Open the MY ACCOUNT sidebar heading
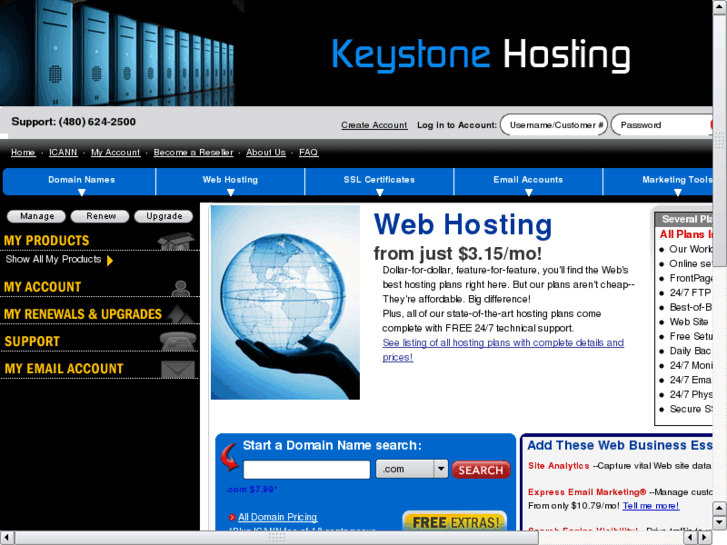This screenshot has height=545, width=727. pyautogui.click(x=42, y=287)
